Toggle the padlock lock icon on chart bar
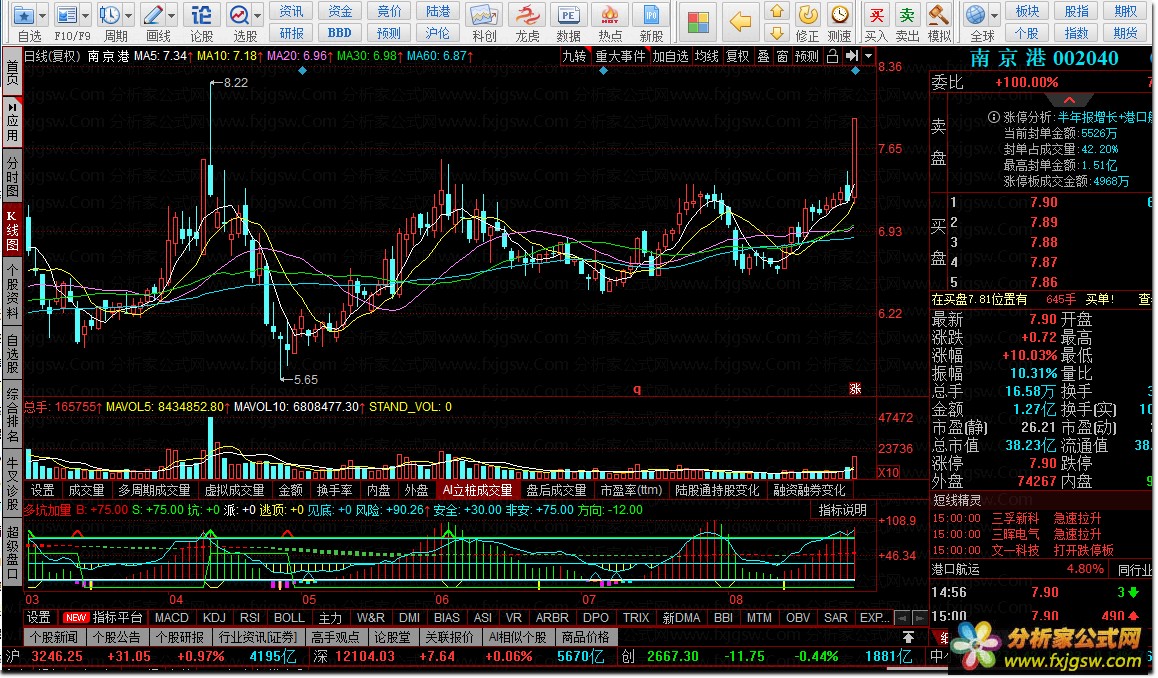 (x=832, y=56)
